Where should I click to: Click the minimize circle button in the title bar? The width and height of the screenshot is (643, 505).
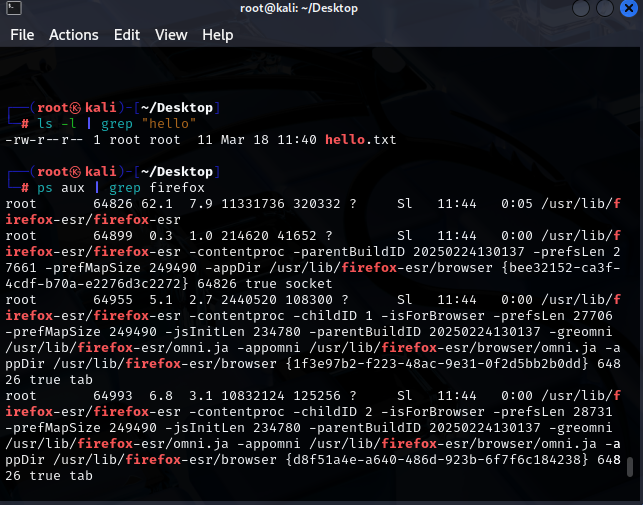pyautogui.click(x=581, y=8)
